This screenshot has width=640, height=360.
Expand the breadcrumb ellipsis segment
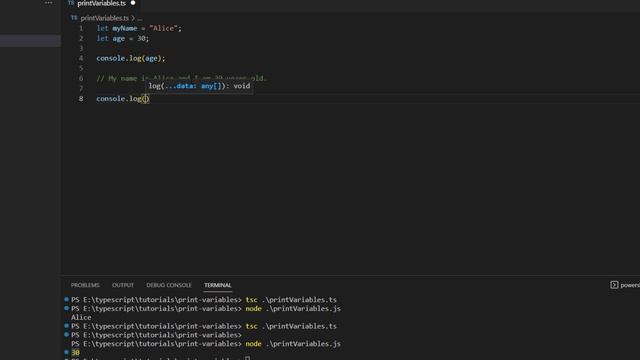[140, 18]
